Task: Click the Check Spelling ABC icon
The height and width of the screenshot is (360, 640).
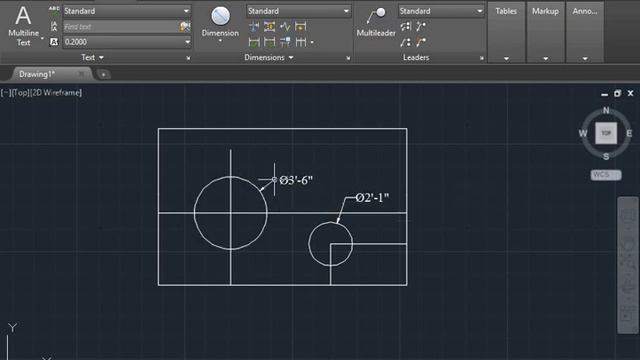Action: click(54, 11)
